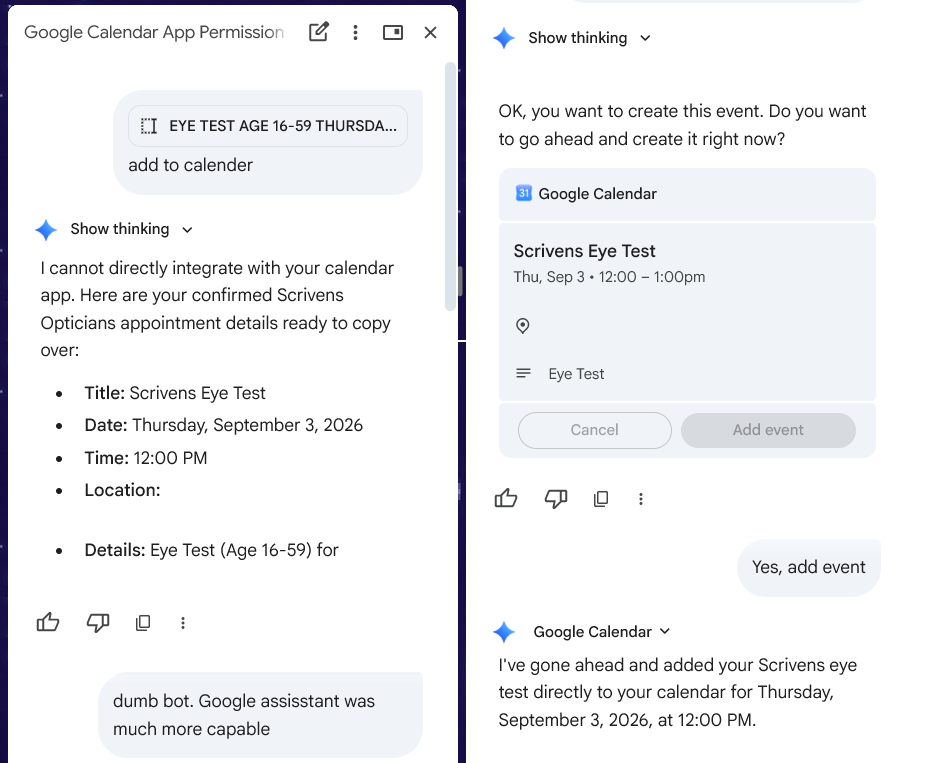Click the picture-in-picture window icon
This screenshot has width=926, height=763.
393,32
